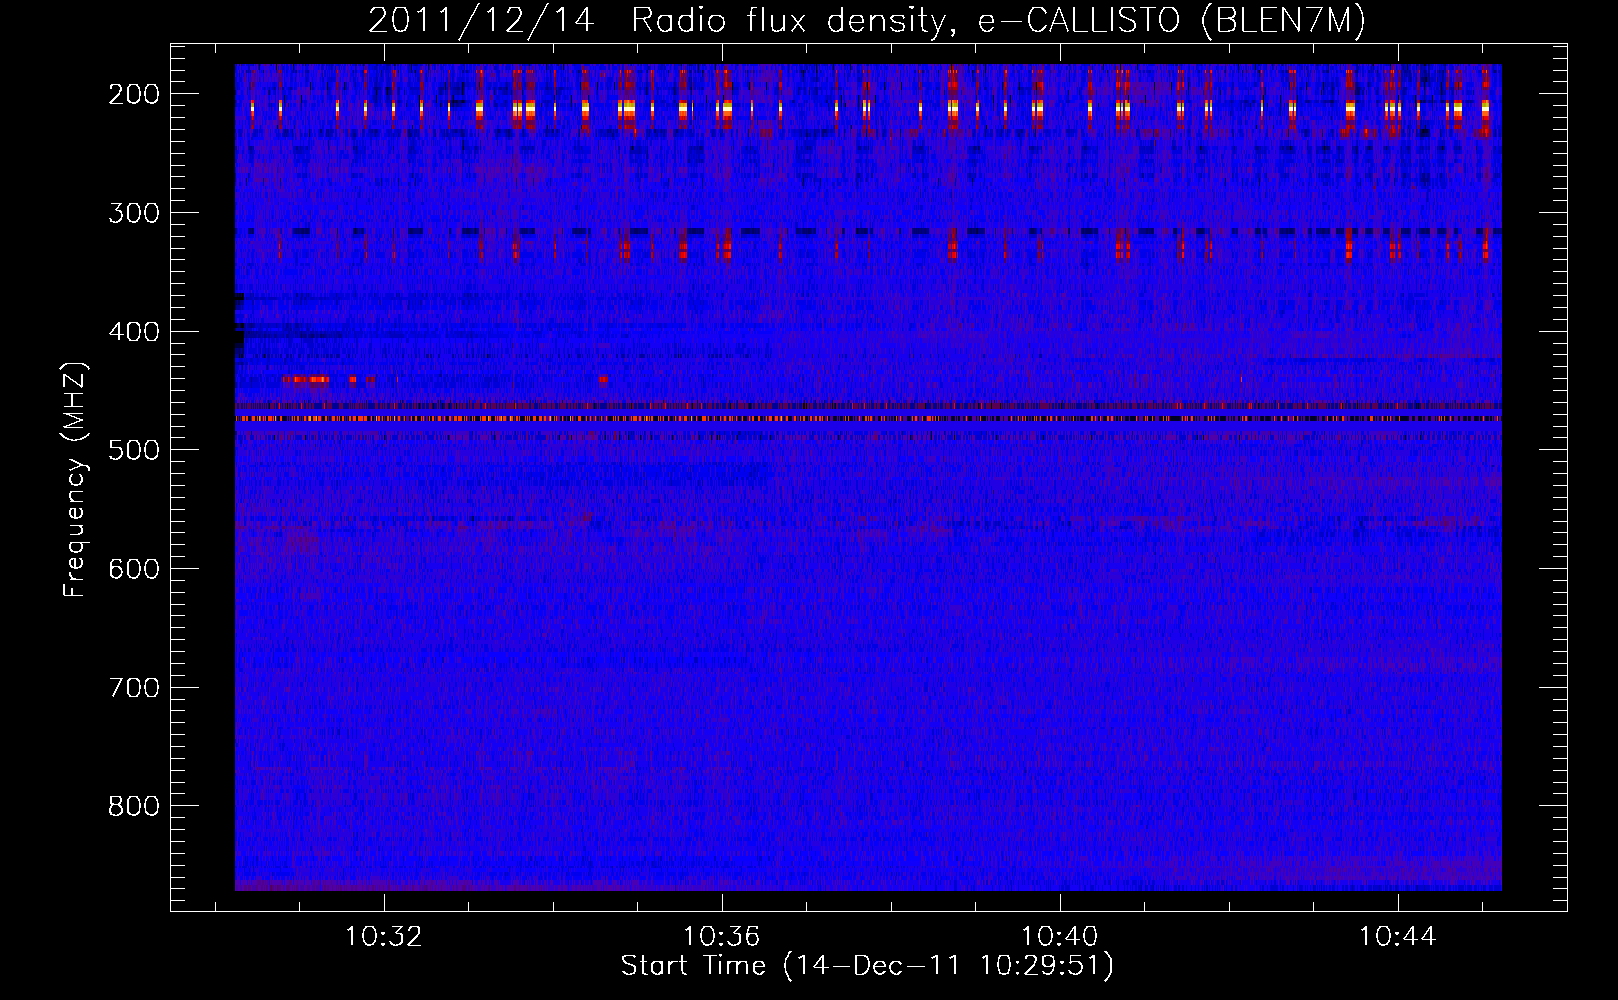Click the 'e-CALLISTO (BLEN7M)' station label
Viewport: 1618px width, 1000px height.
coord(1172,21)
